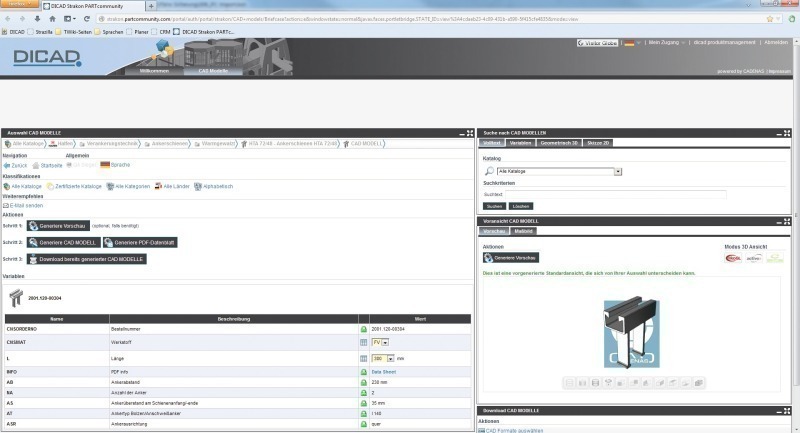The height and width of the screenshot is (433, 800).
Task: Select the green 3D view mode logo
Action: [774, 258]
